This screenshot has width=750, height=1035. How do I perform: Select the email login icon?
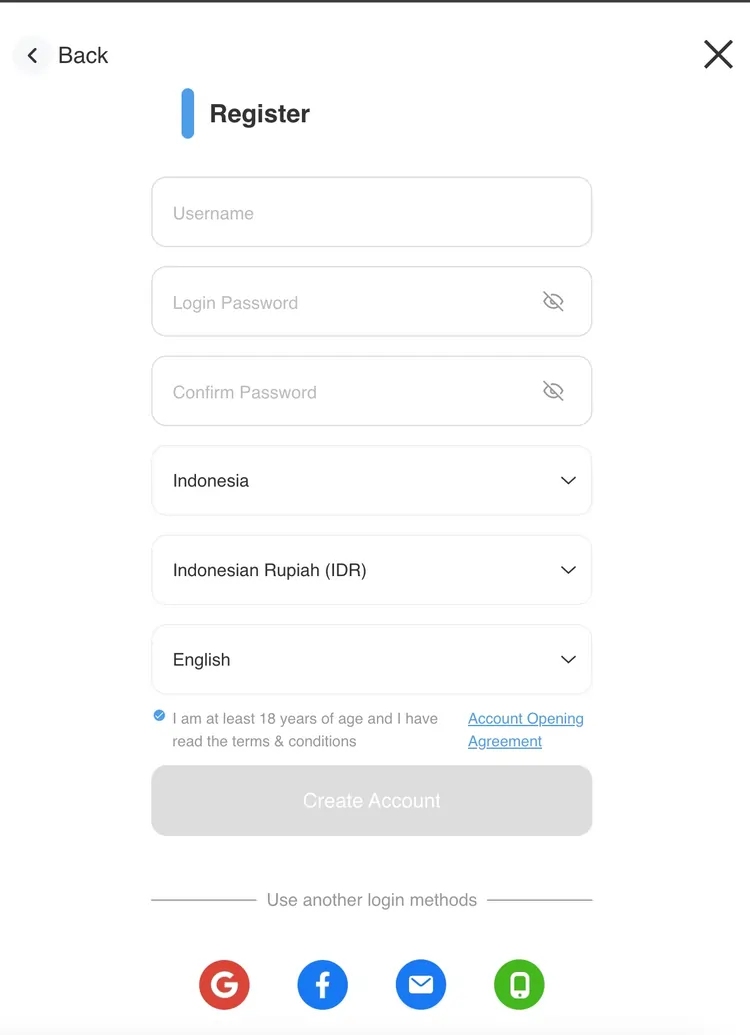pyautogui.click(x=421, y=985)
